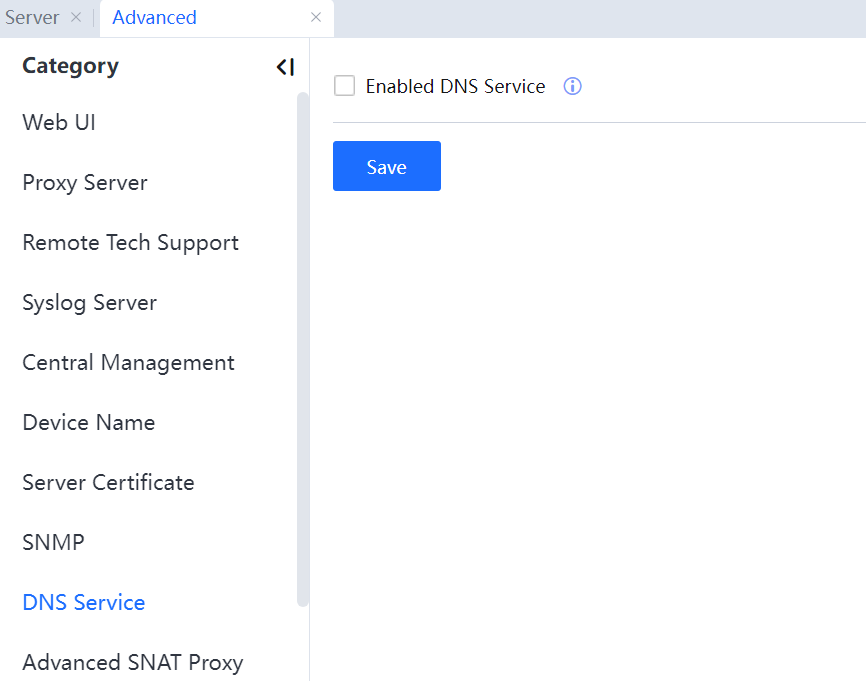Collapse the Category sidebar panel
This screenshot has width=866, height=681.
[x=285, y=67]
